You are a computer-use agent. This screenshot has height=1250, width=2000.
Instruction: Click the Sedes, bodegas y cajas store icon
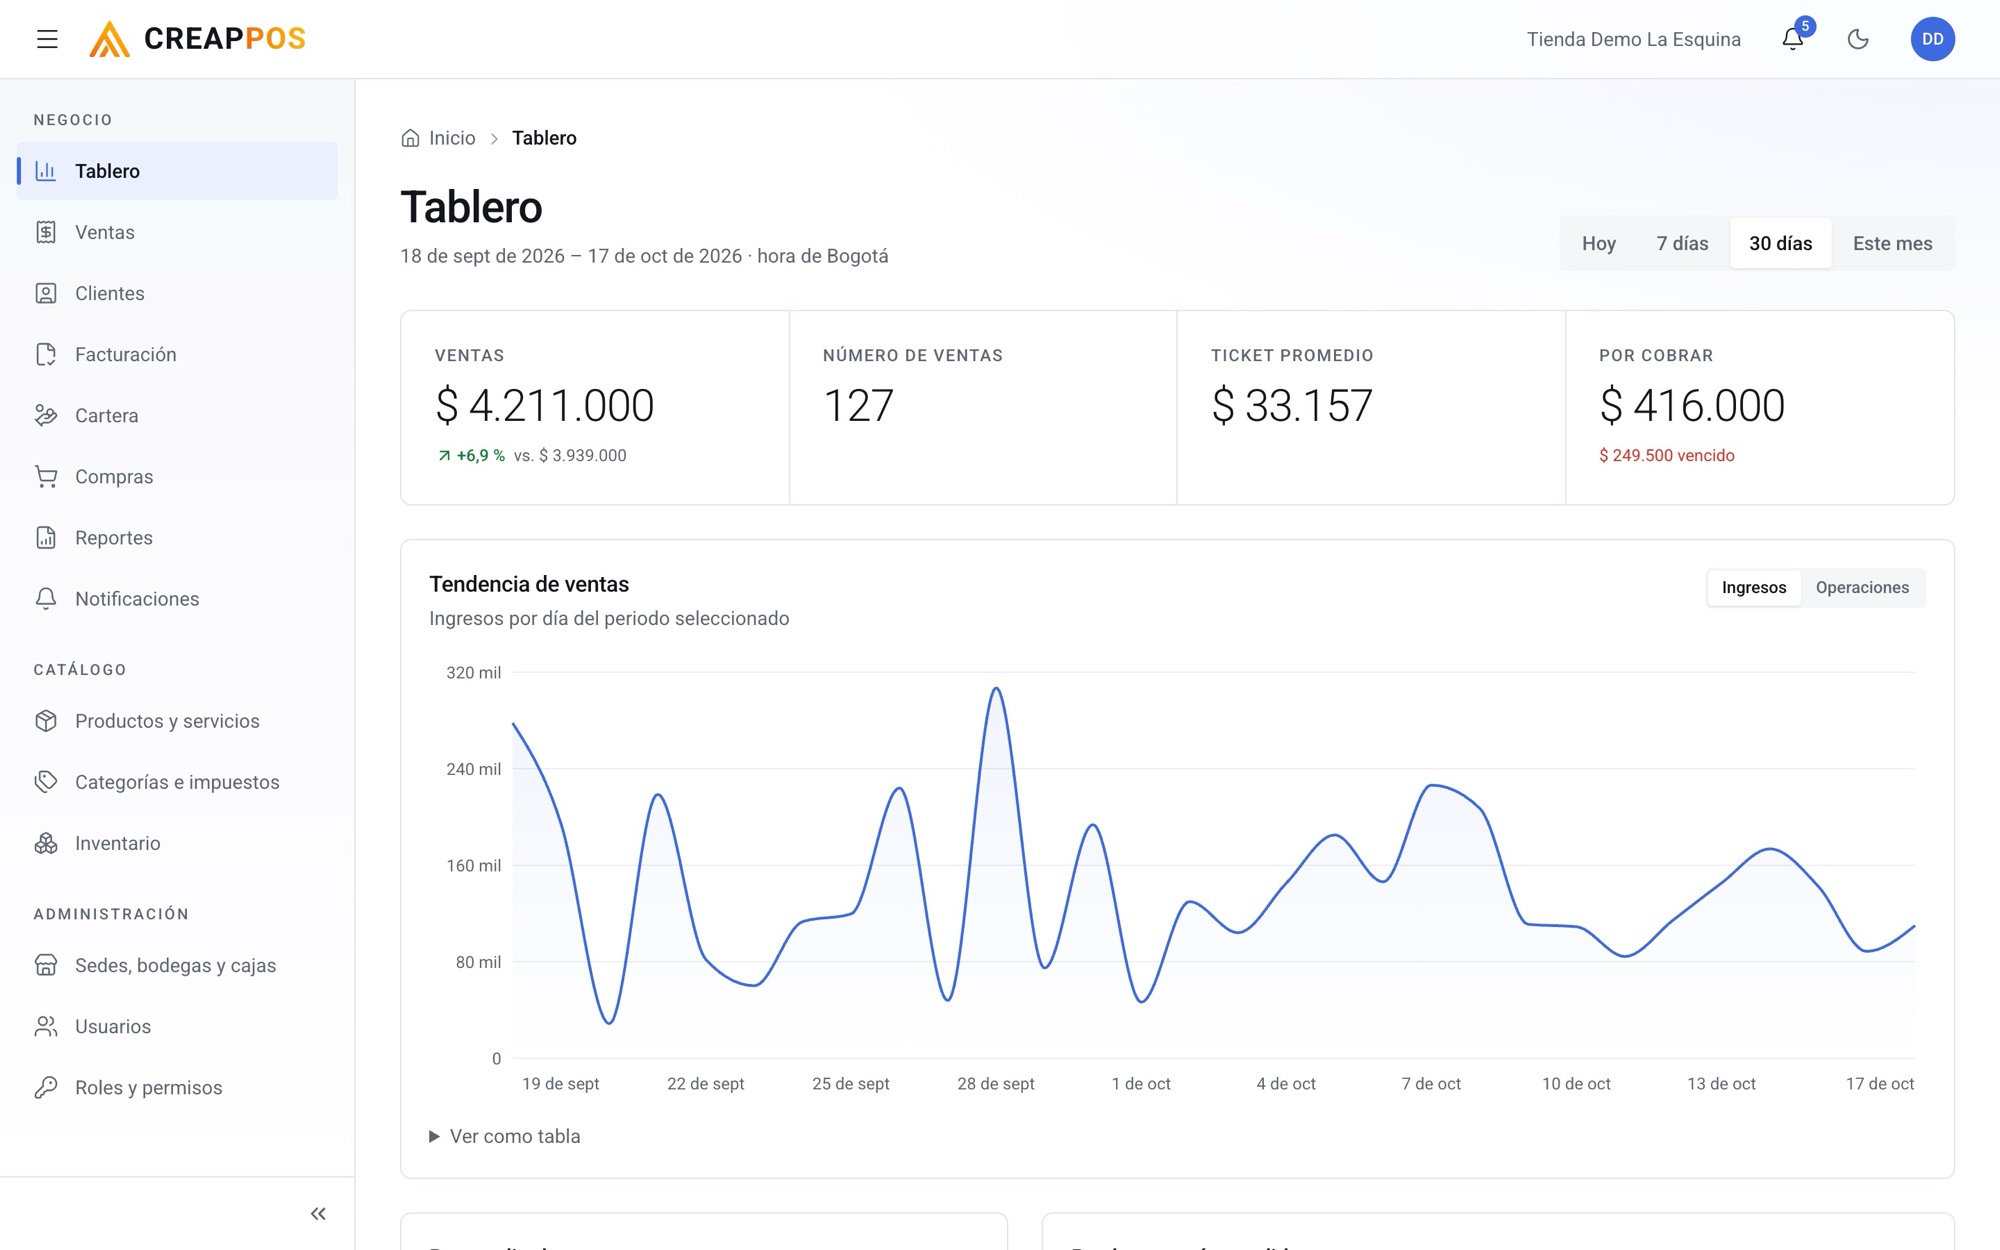pos(46,965)
